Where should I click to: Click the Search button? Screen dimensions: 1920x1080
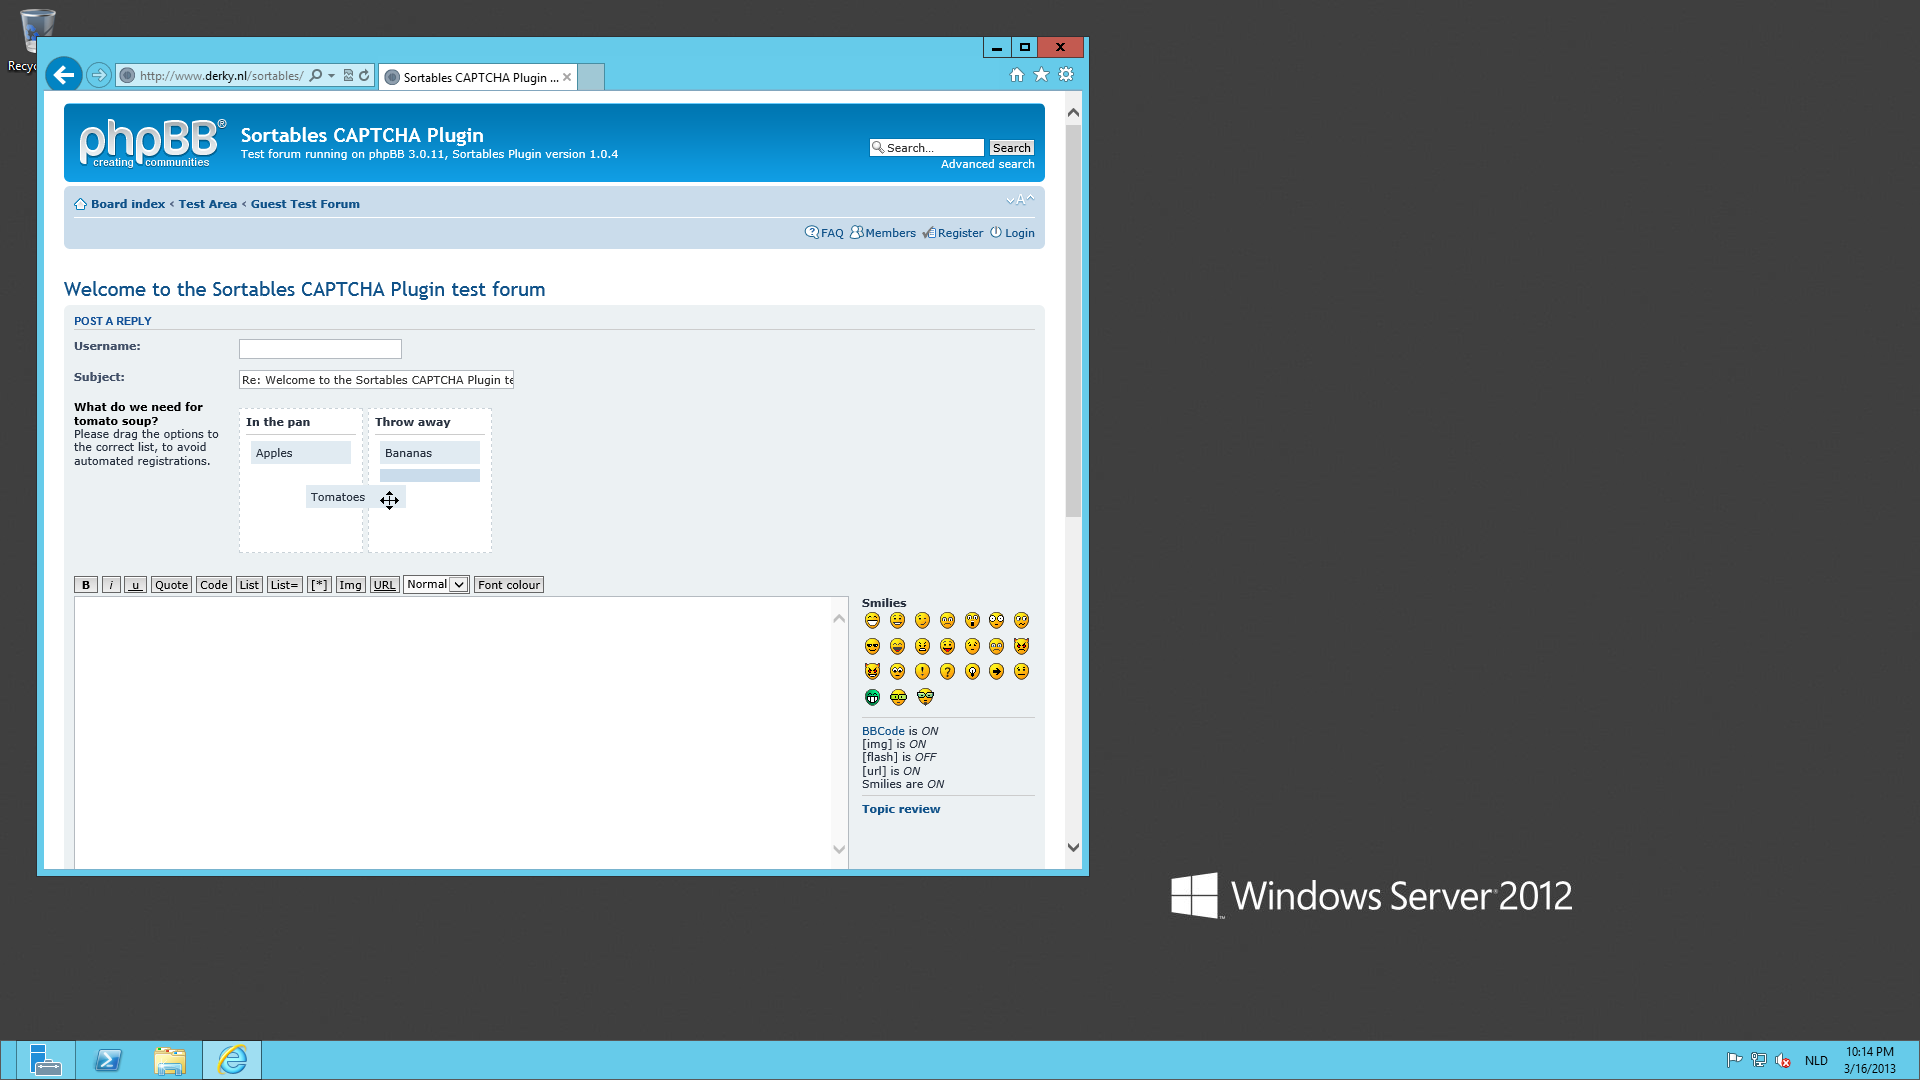pyautogui.click(x=1011, y=148)
